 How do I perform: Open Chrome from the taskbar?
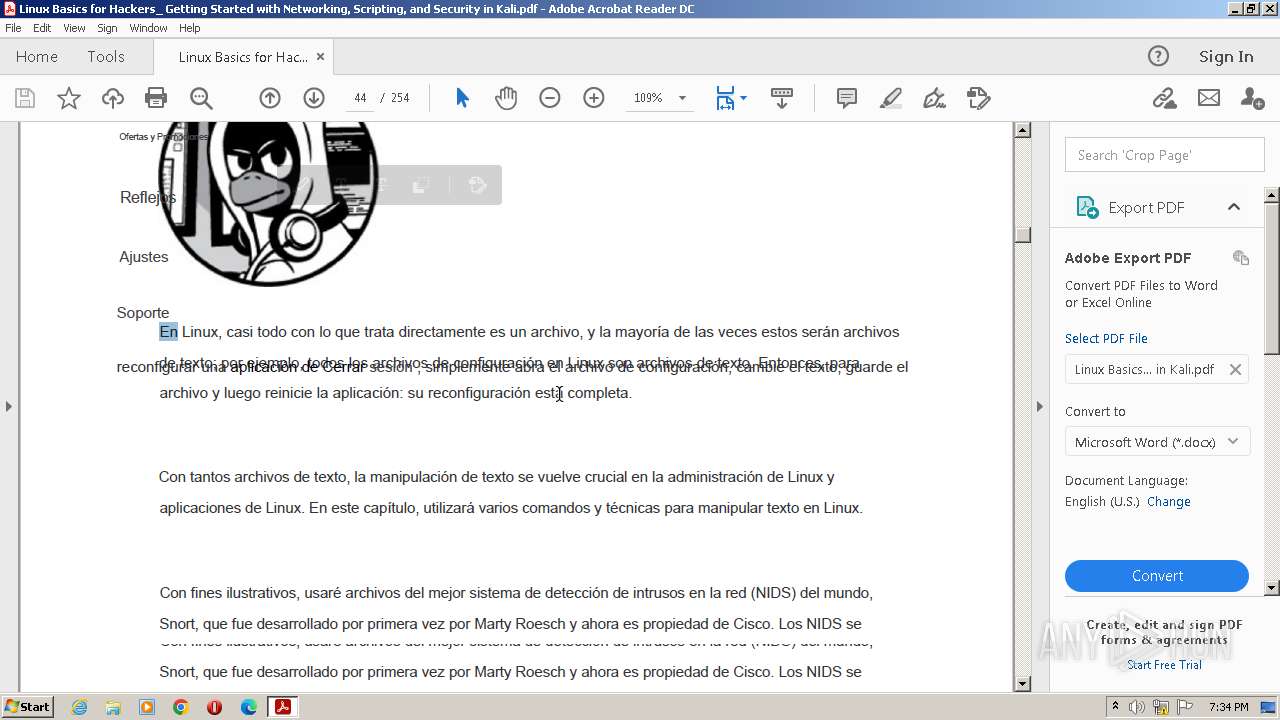pyautogui.click(x=180, y=707)
